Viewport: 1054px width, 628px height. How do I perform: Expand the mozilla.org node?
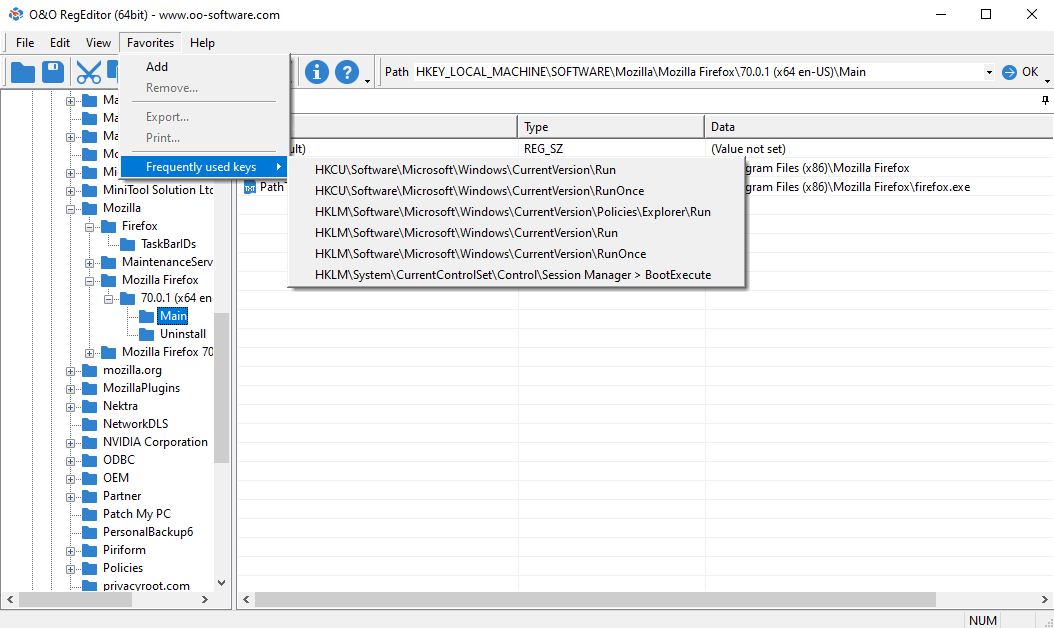pos(71,371)
